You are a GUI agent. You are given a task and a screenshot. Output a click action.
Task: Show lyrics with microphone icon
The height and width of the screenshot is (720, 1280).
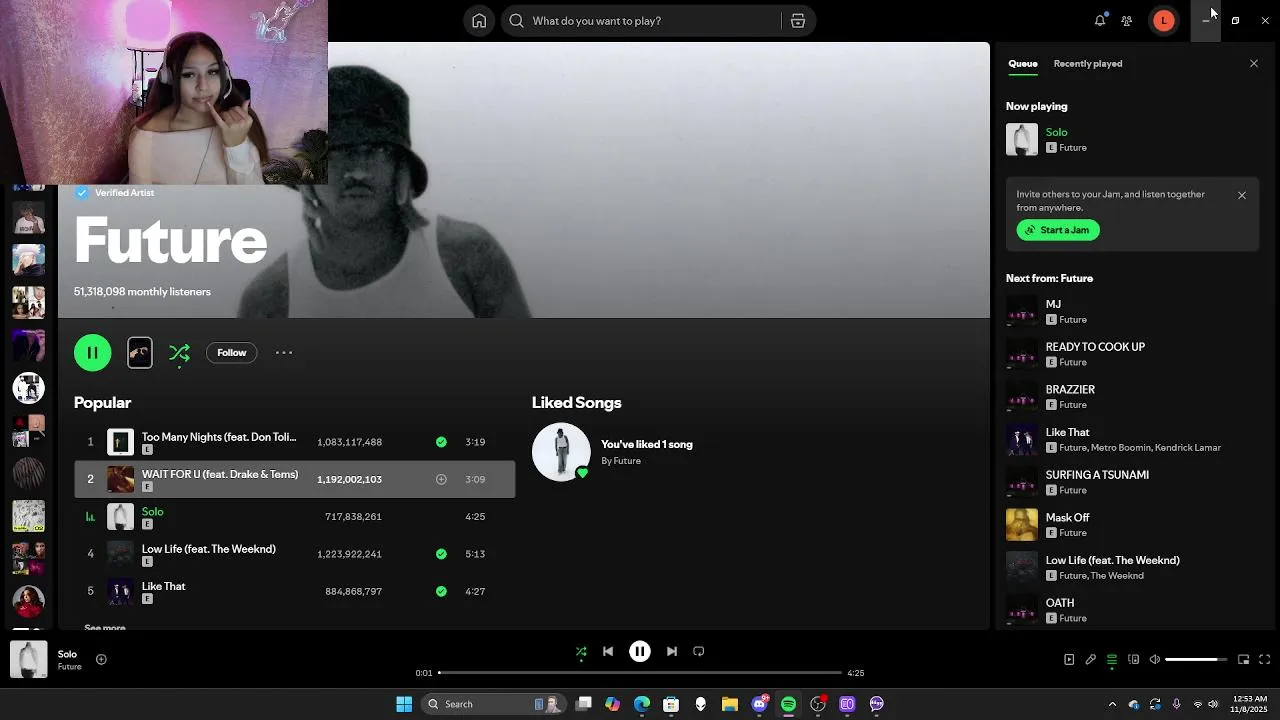click(1091, 659)
